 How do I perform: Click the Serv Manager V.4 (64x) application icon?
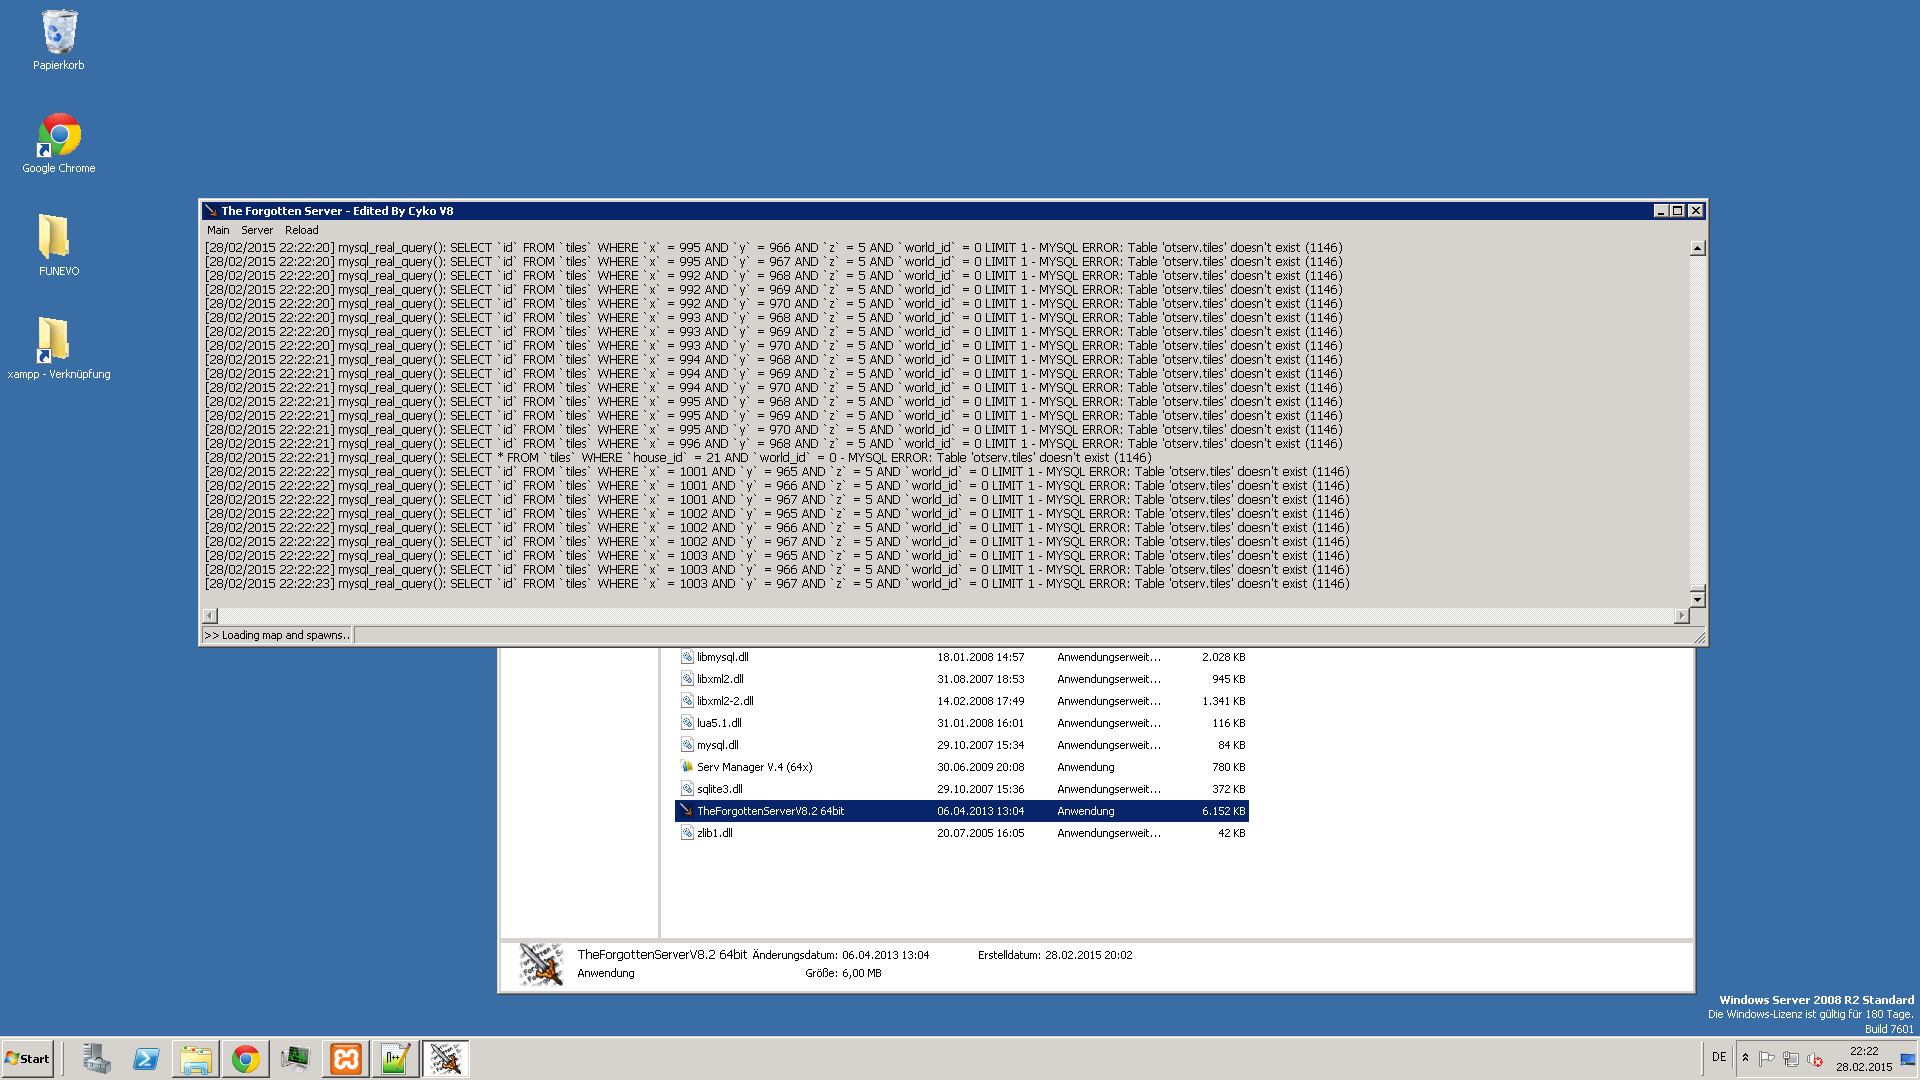687,767
